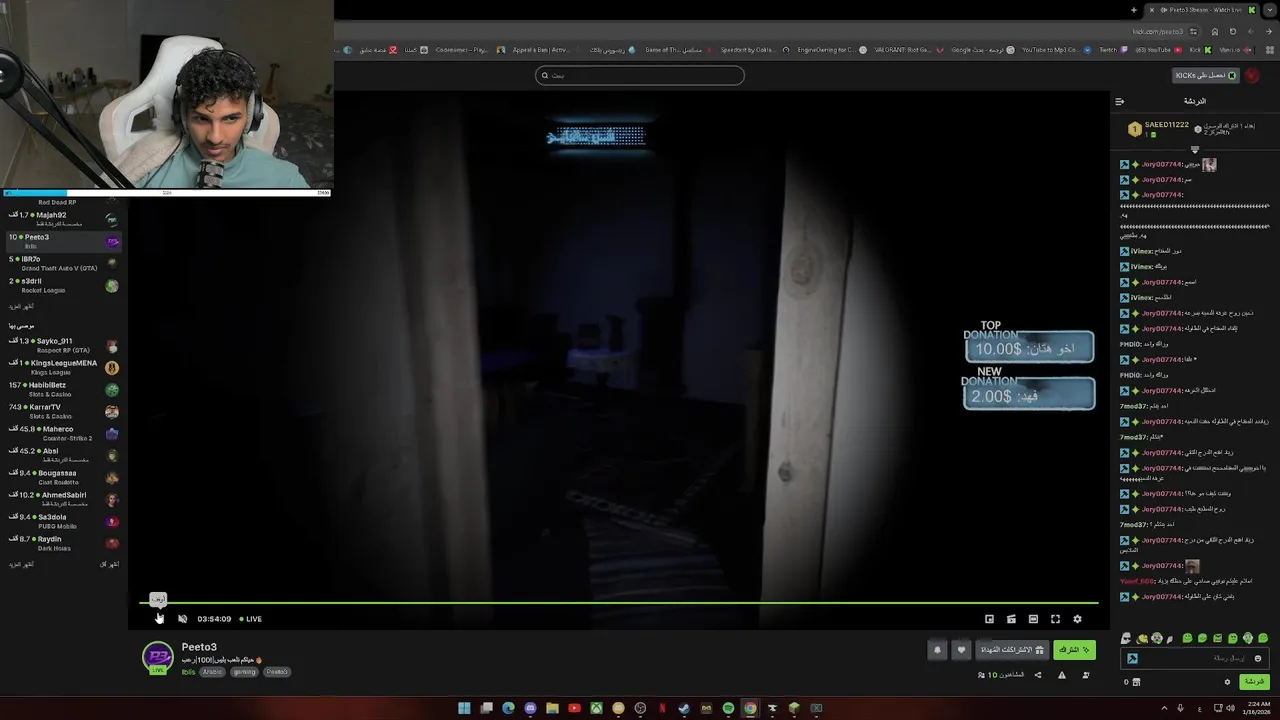Open the Arabic tag below the stream title
1280x720 pixels.
(x=212, y=672)
